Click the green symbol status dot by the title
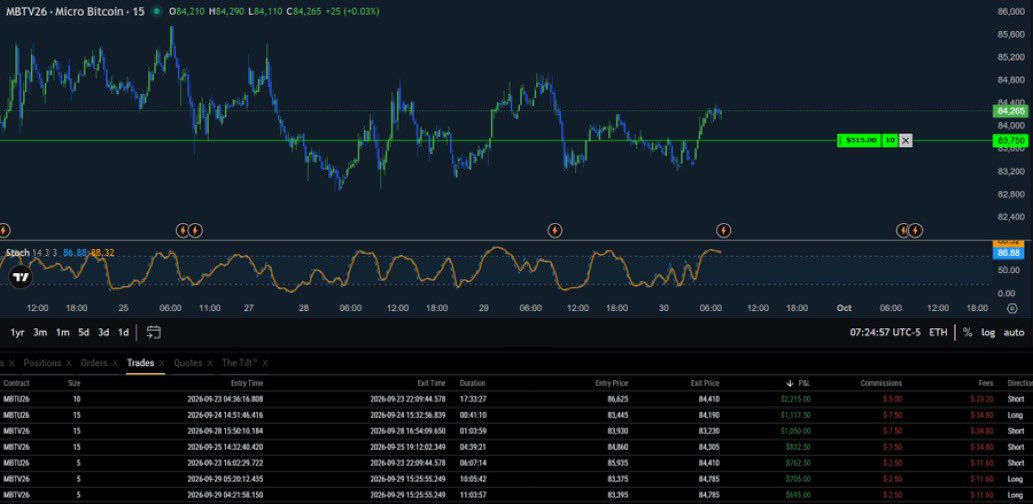 [156, 11]
